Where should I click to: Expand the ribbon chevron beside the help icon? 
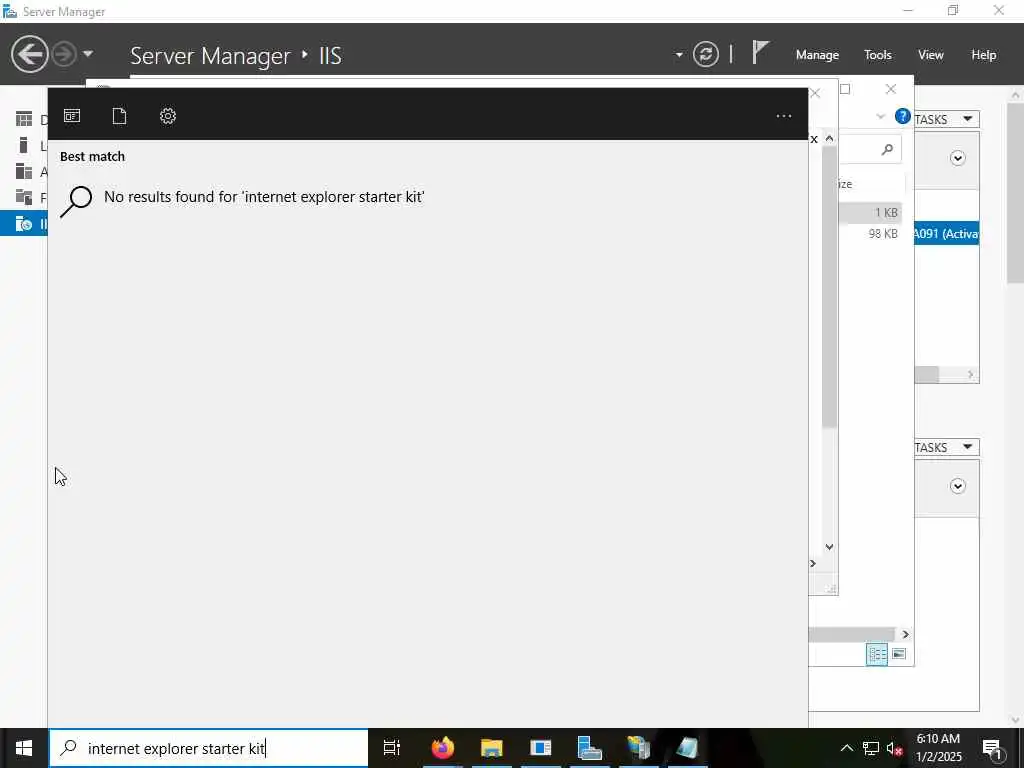(880, 117)
